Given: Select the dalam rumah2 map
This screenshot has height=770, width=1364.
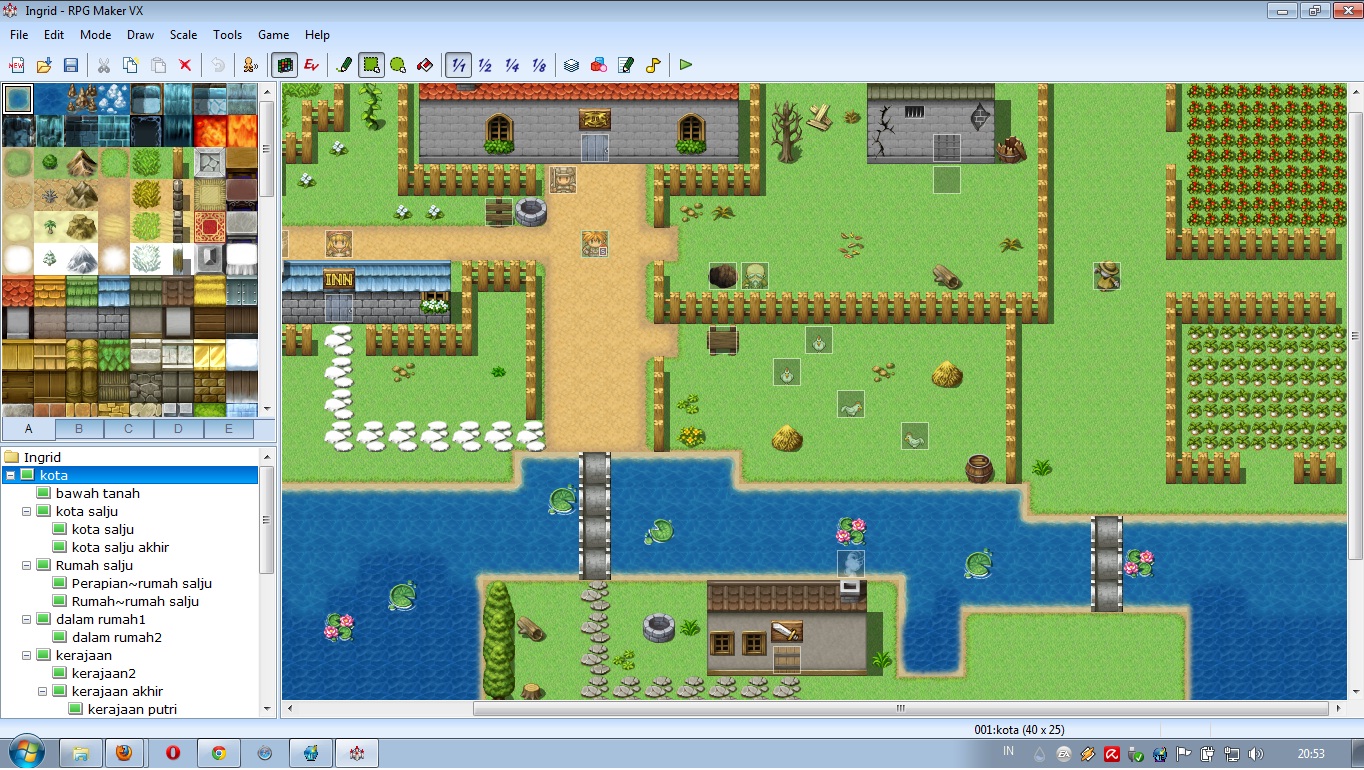Looking at the screenshot, I should click(x=117, y=637).
